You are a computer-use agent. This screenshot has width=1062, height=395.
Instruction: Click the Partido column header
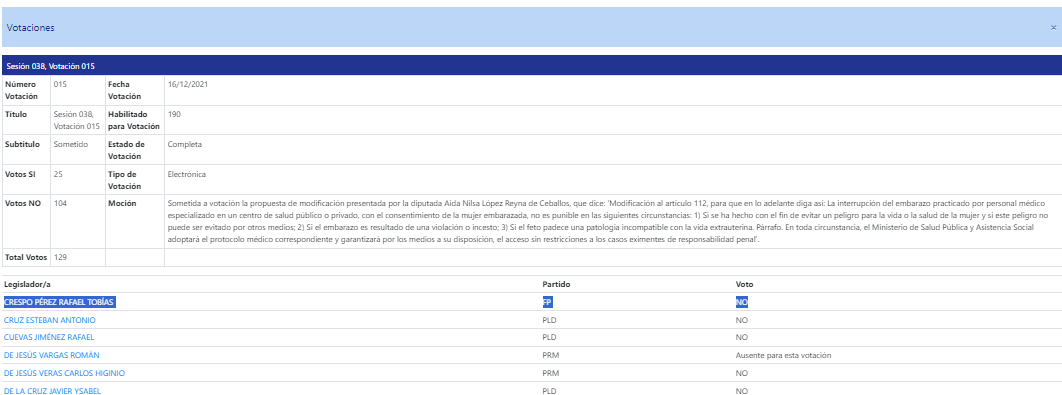pos(555,284)
